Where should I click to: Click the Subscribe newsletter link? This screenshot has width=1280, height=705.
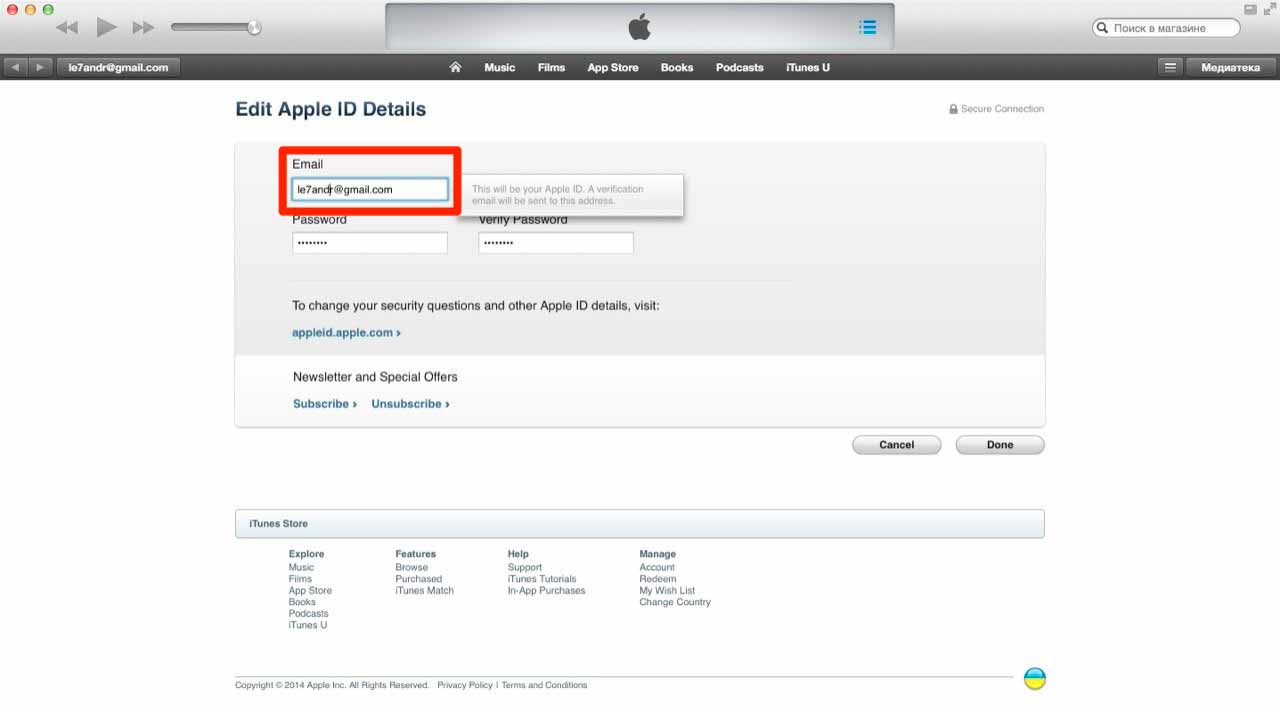tap(325, 404)
